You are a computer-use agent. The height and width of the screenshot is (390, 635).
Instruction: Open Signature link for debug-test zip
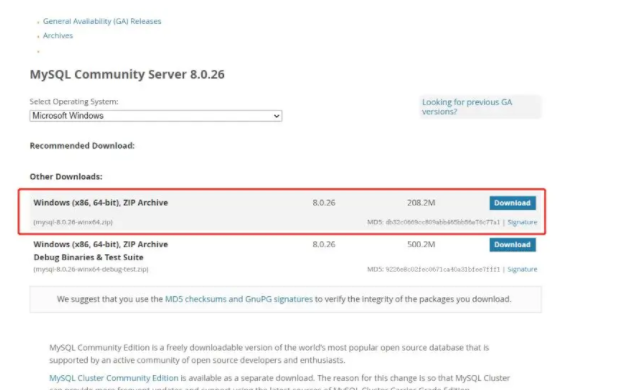[x=522, y=269]
